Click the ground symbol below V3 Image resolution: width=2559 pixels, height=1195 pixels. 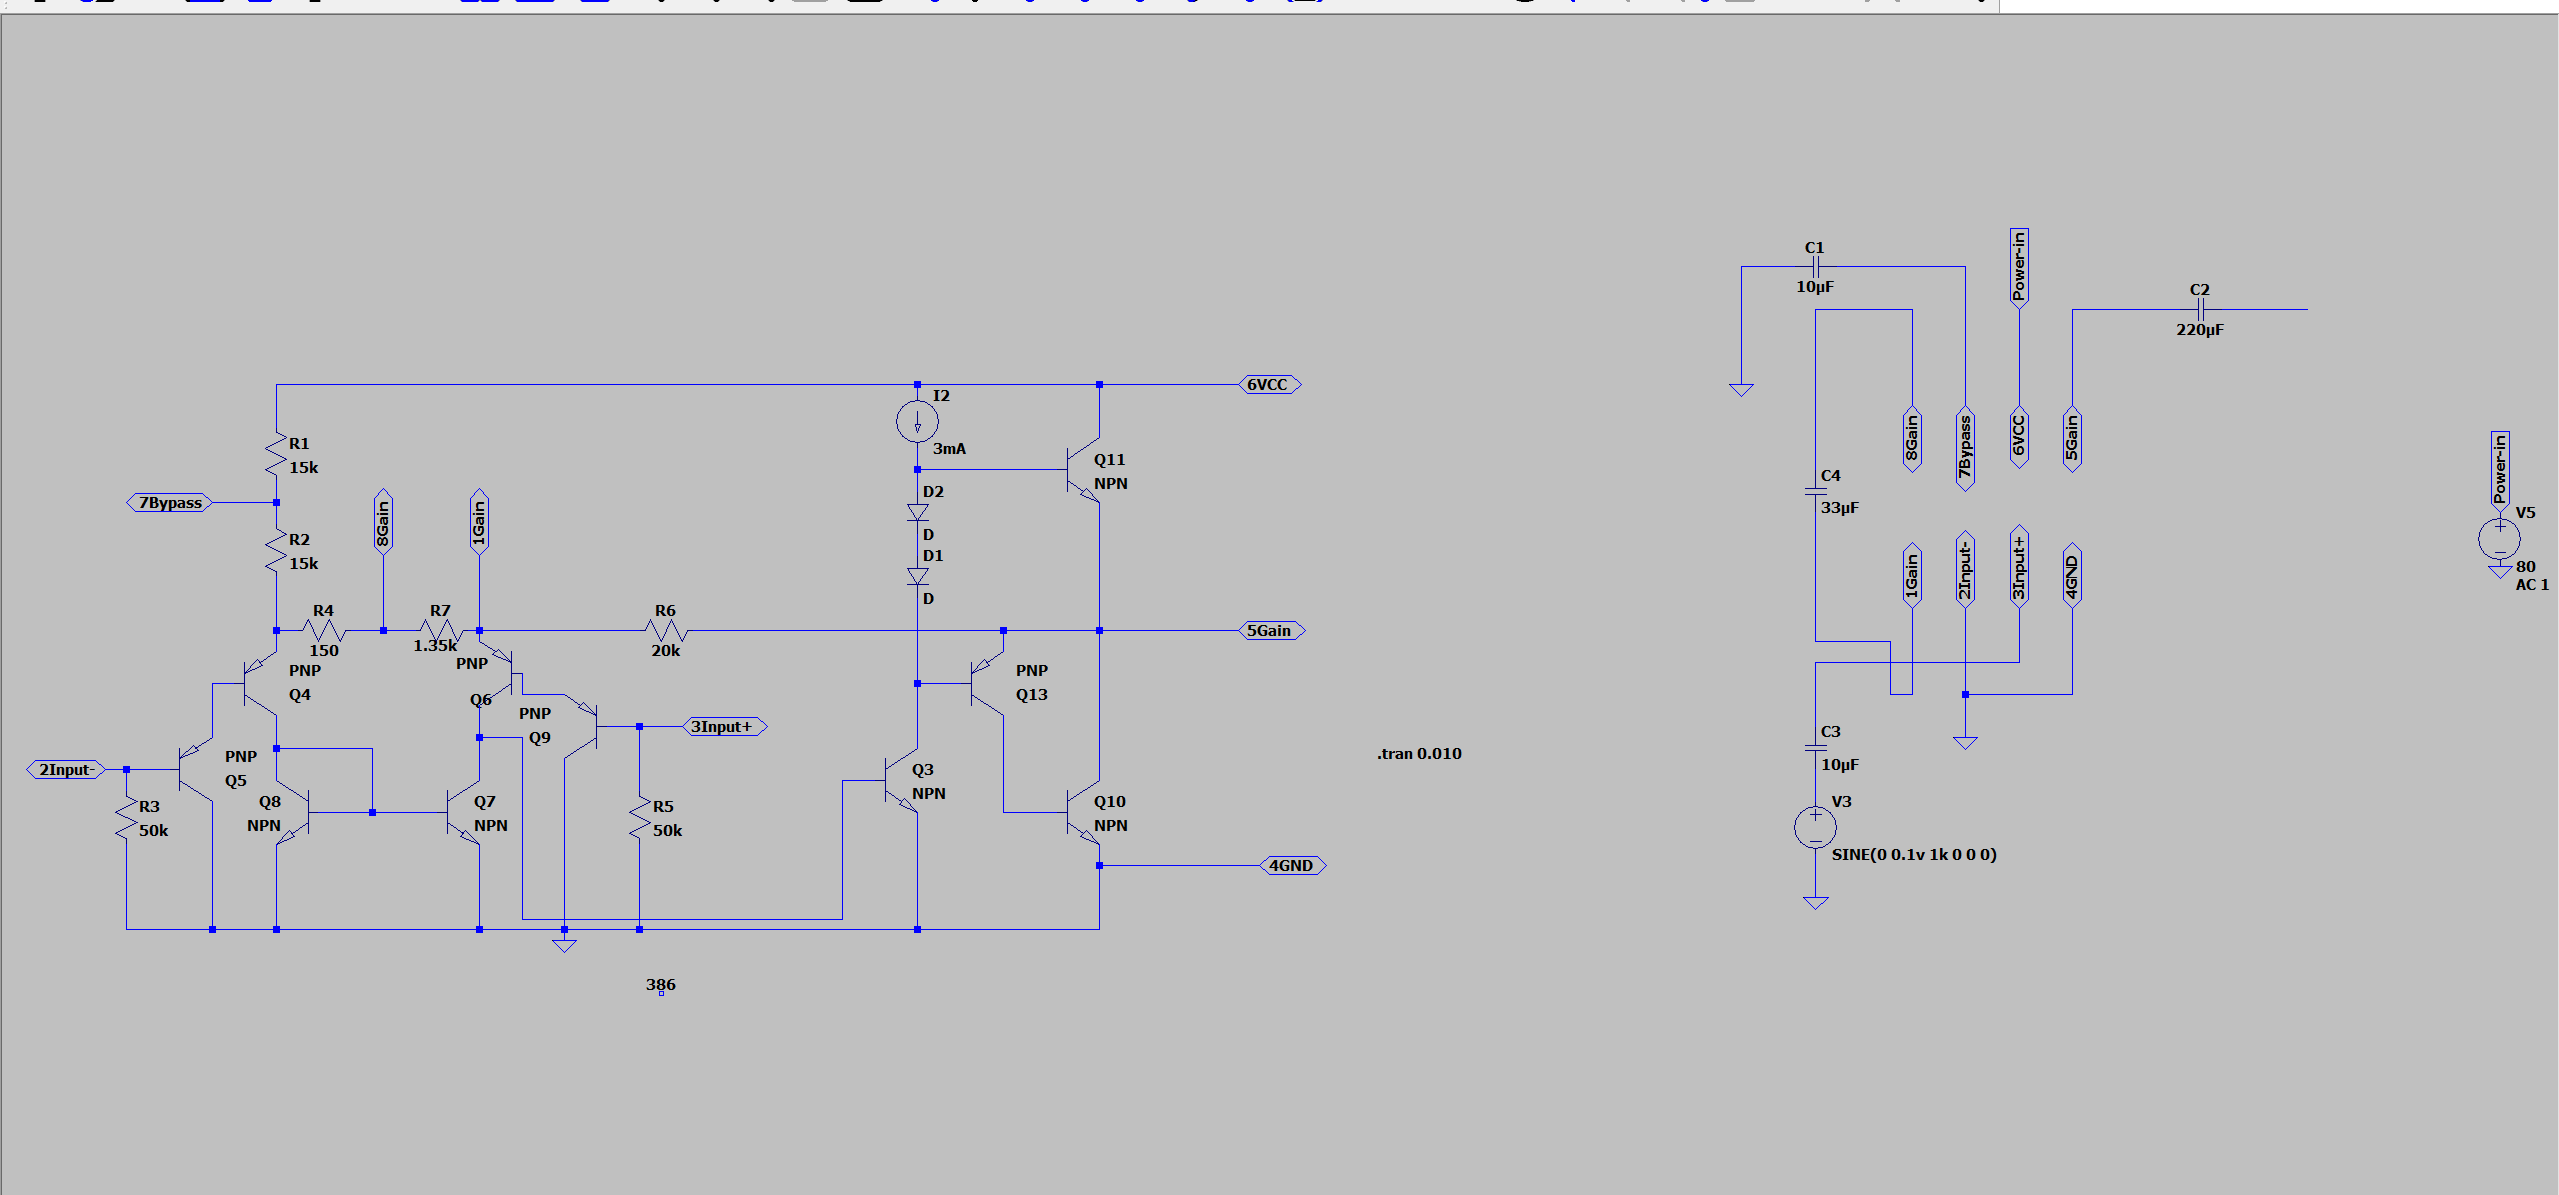pyautogui.click(x=1815, y=903)
